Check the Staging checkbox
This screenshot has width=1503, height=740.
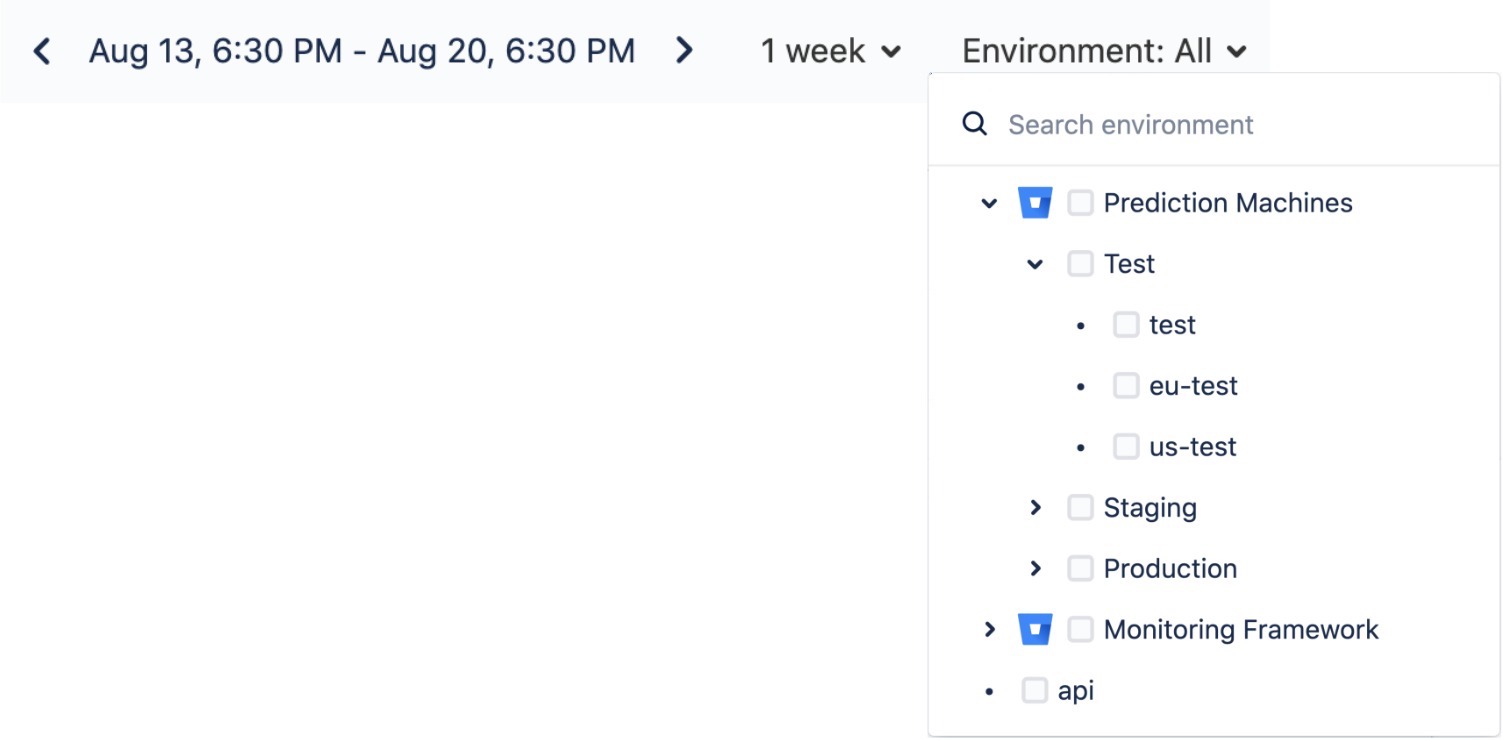[1080, 508]
